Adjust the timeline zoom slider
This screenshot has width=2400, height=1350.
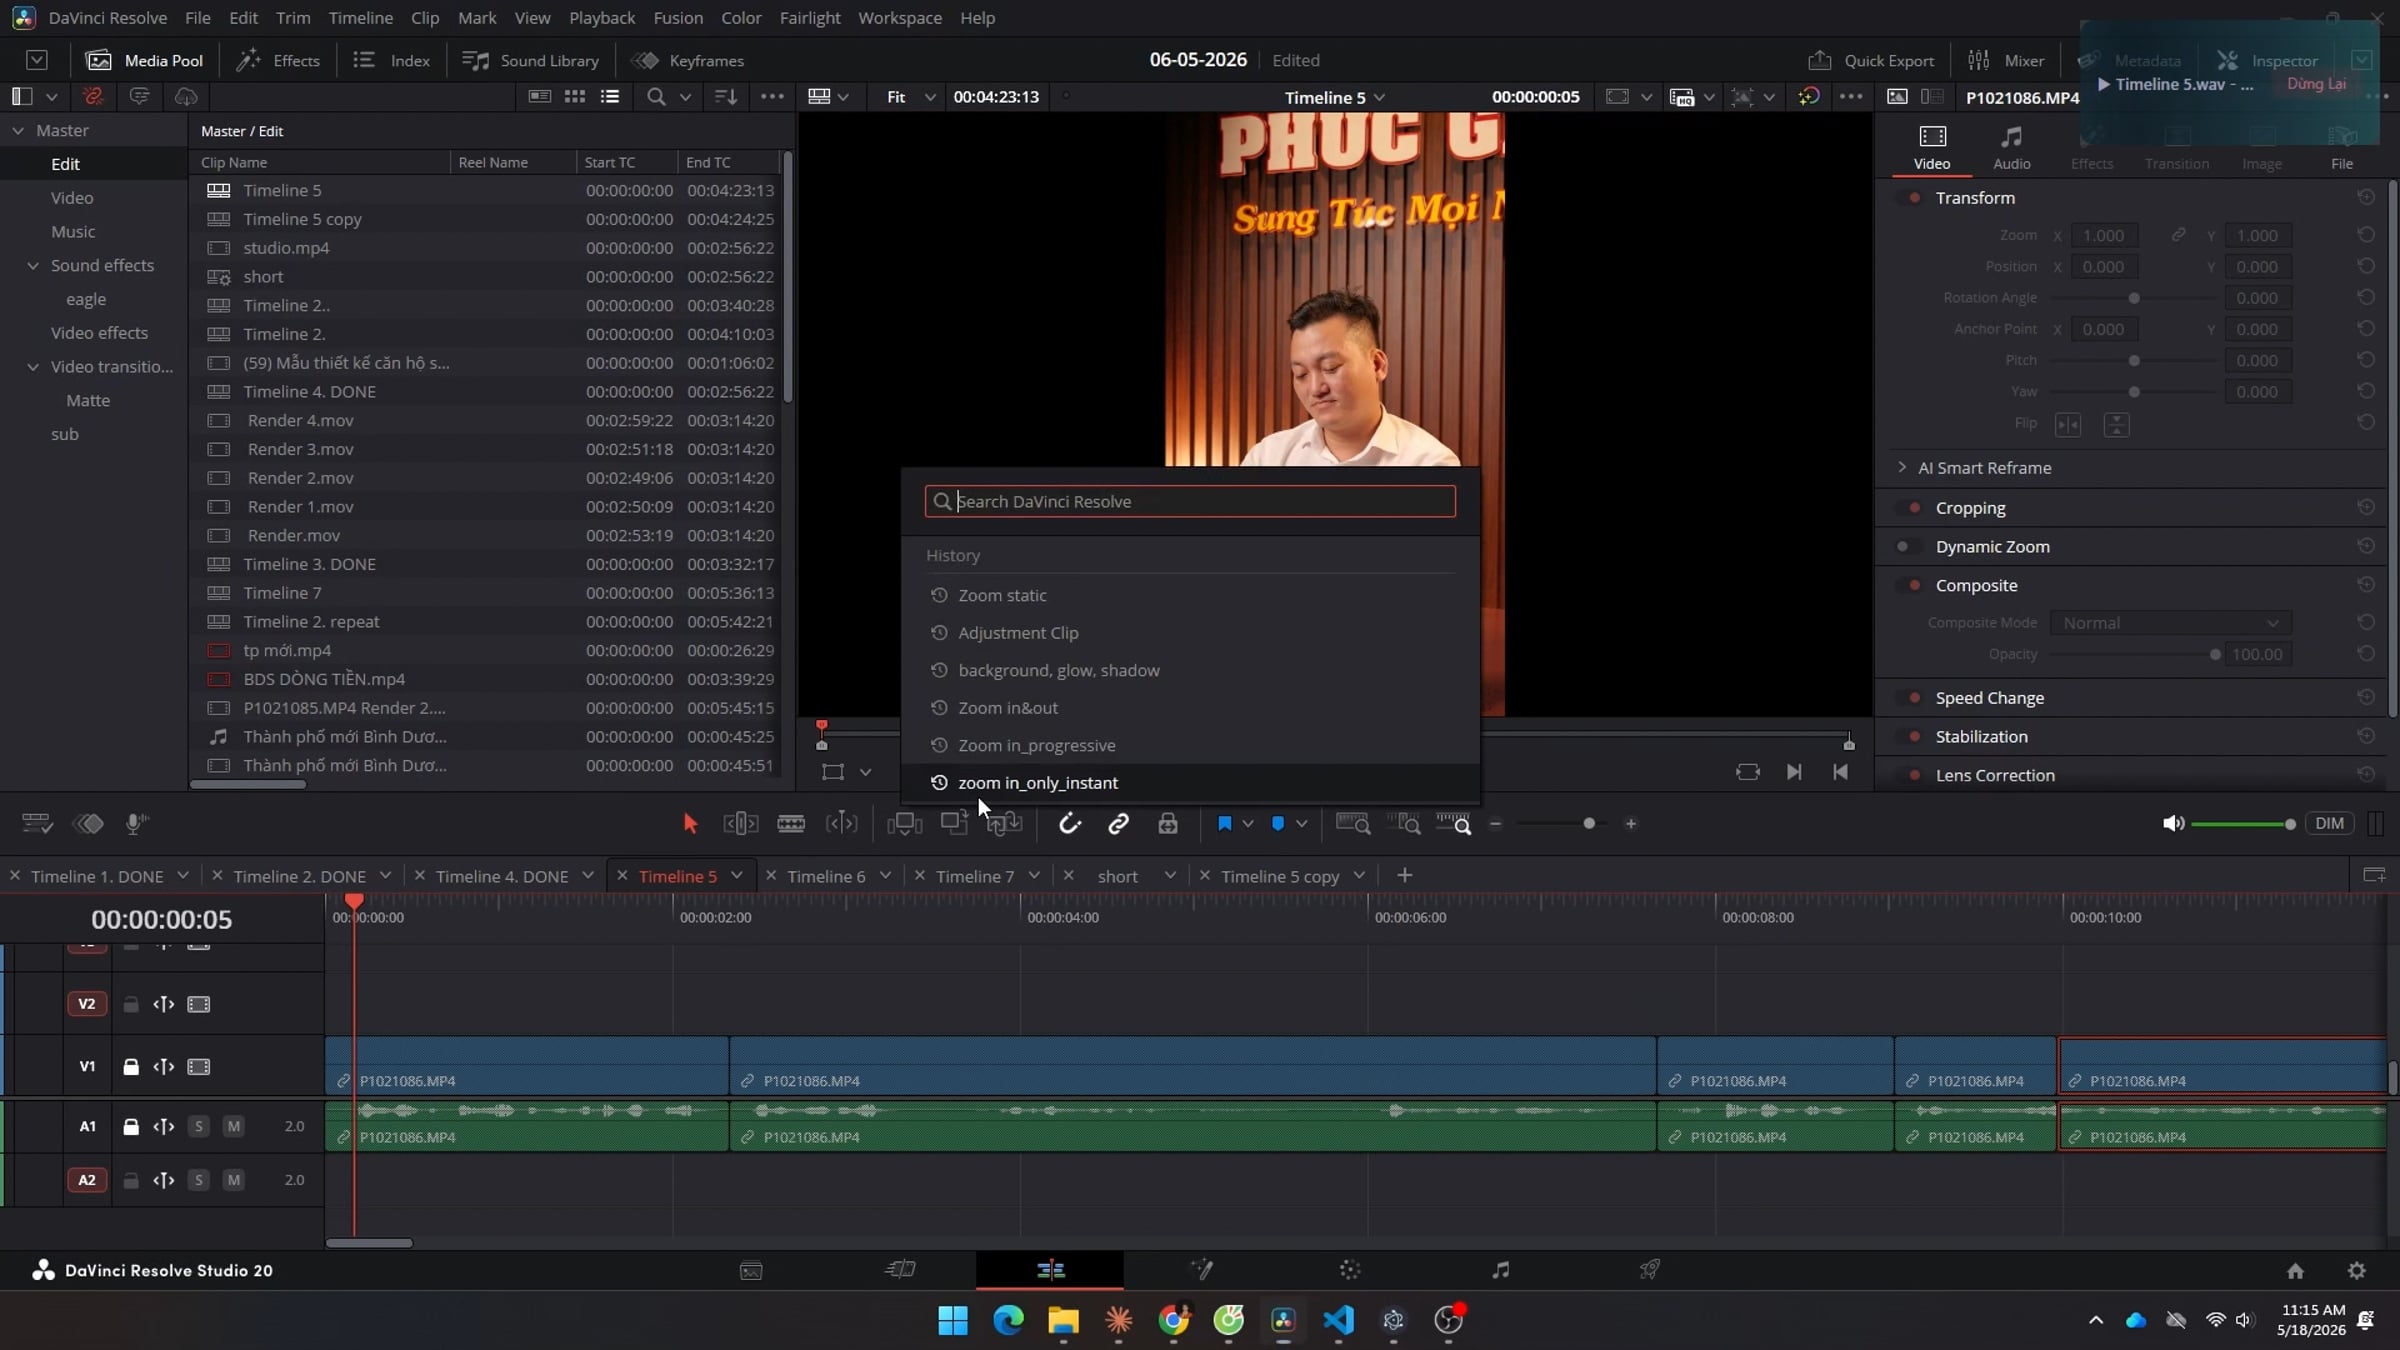point(1563,824)
